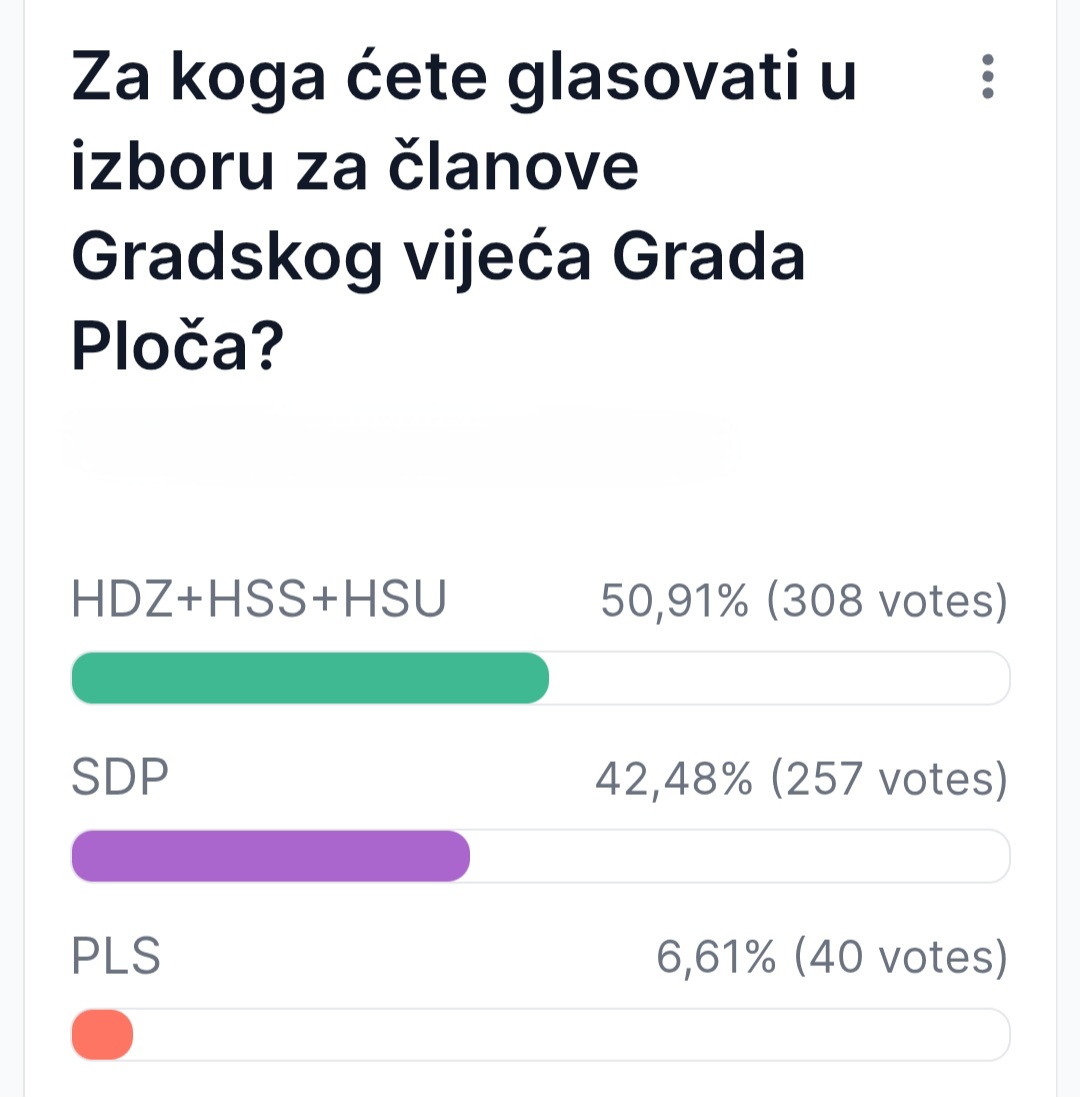Select the SDP option label

coord(120,777)
